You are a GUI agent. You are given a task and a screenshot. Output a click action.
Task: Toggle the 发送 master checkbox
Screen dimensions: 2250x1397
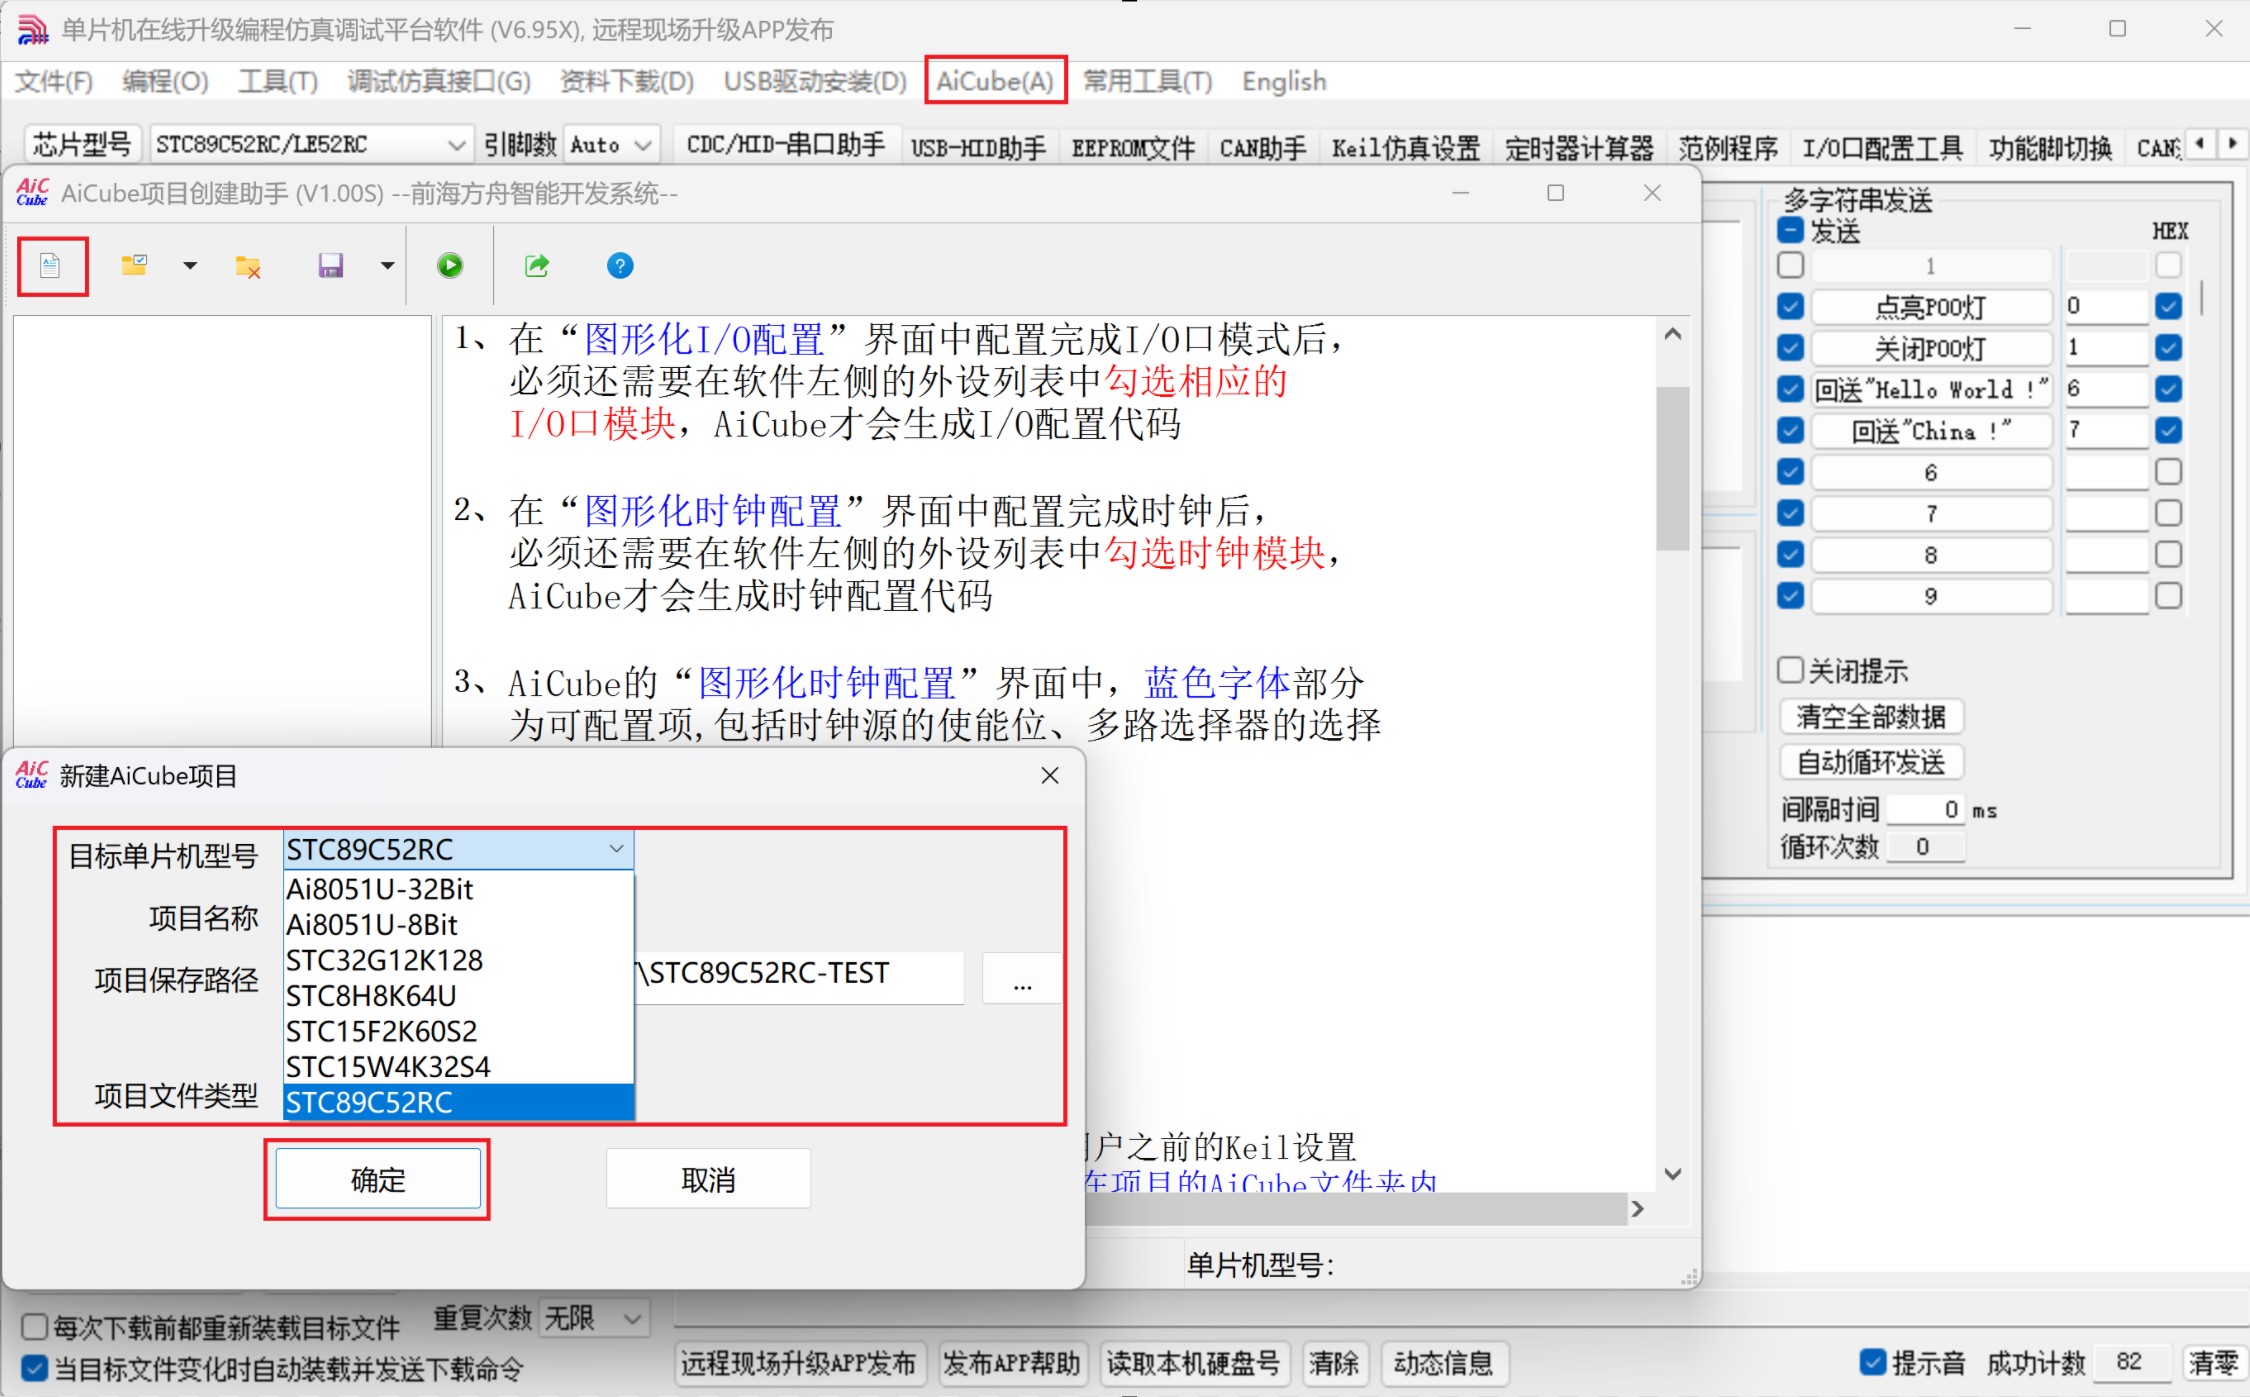click(x=1791, y=231)
